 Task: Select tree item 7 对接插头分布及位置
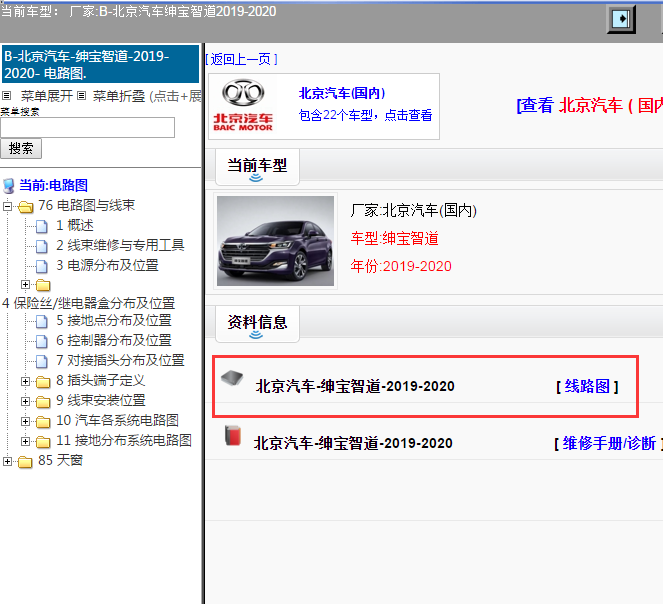pyautogui.click(x=120, y=360)
